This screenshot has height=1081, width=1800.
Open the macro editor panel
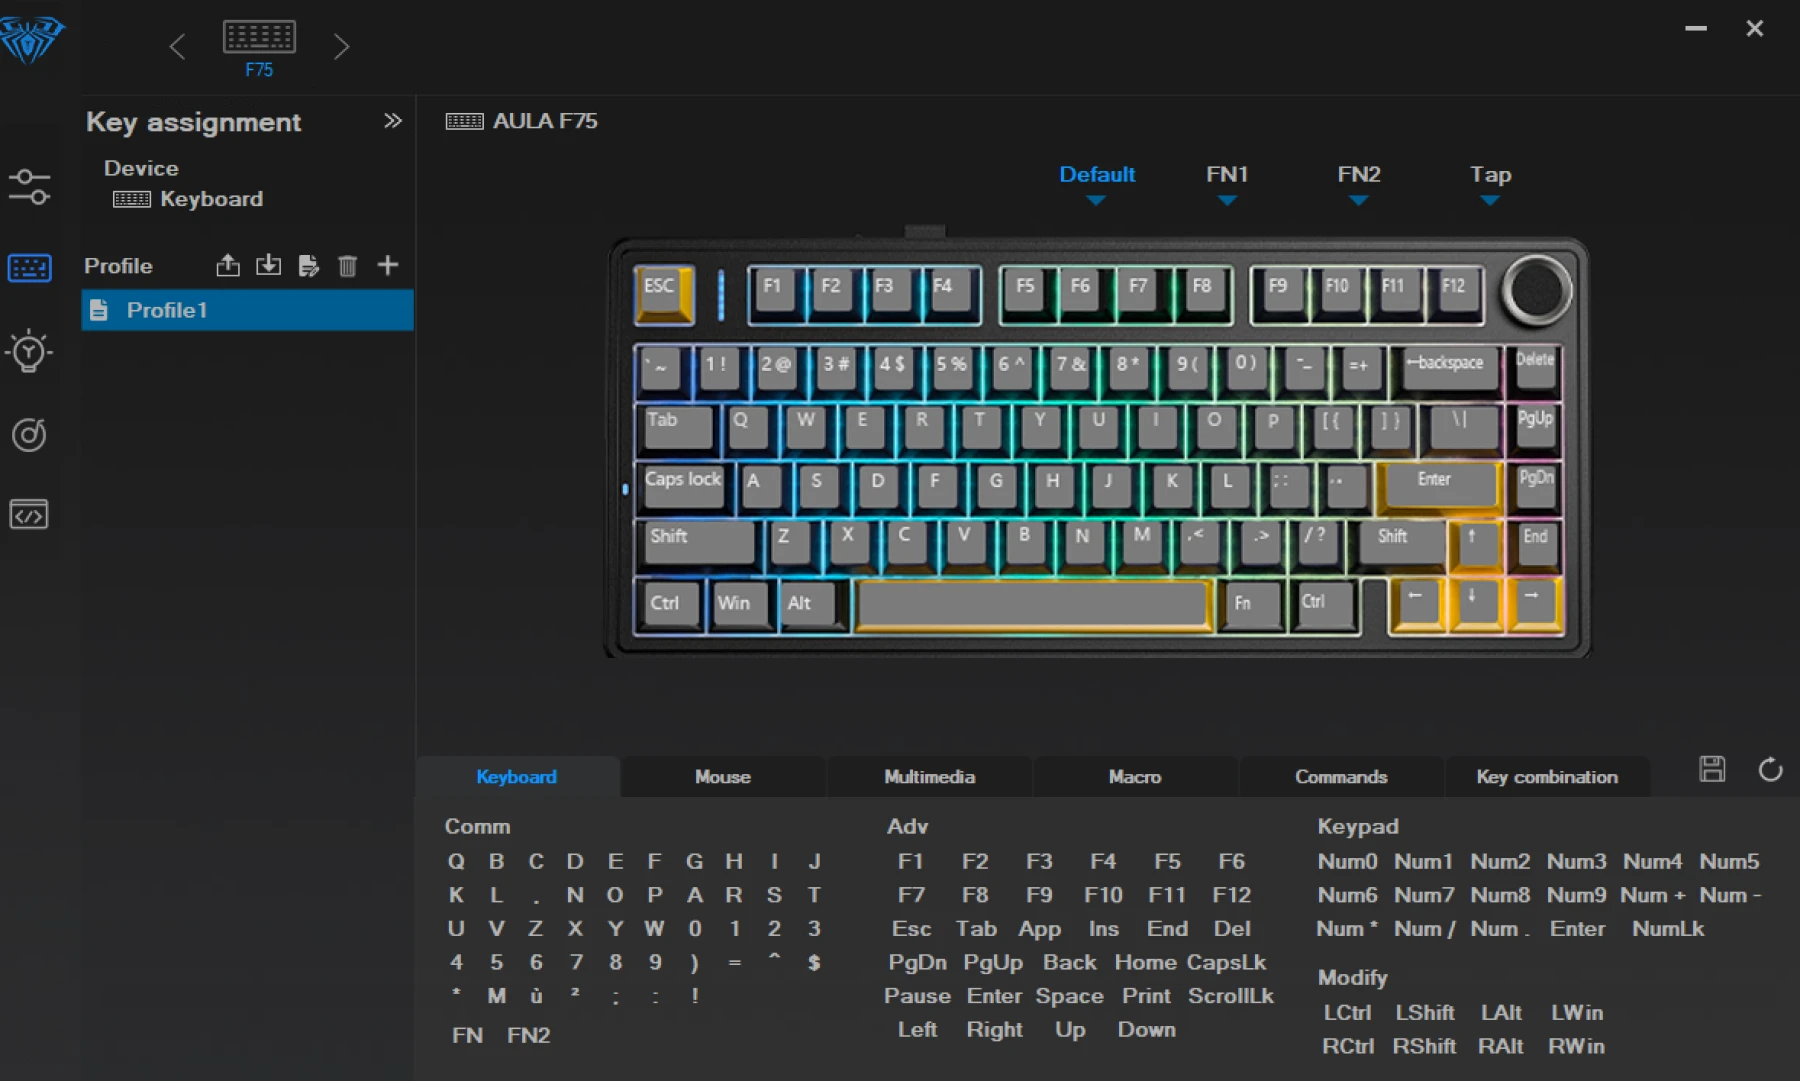coord(30,515)
